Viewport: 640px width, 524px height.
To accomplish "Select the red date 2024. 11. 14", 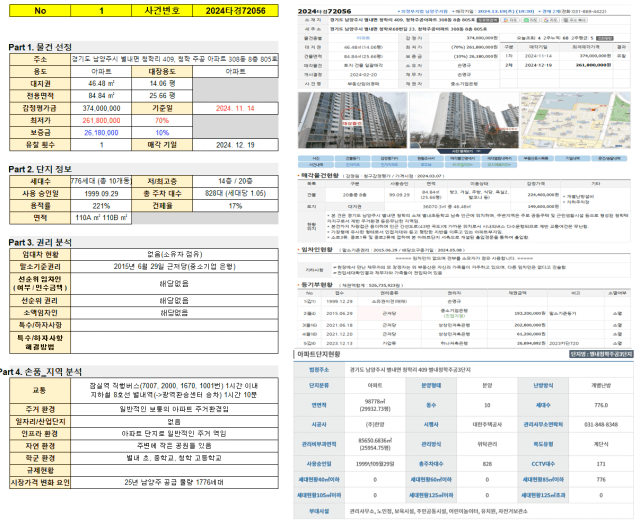I will coord(236,108).
